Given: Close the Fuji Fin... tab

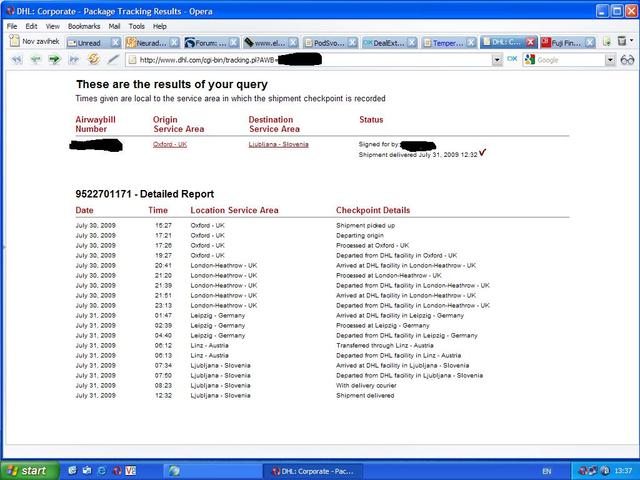Looking at the screenshot, I should [590, 42].
